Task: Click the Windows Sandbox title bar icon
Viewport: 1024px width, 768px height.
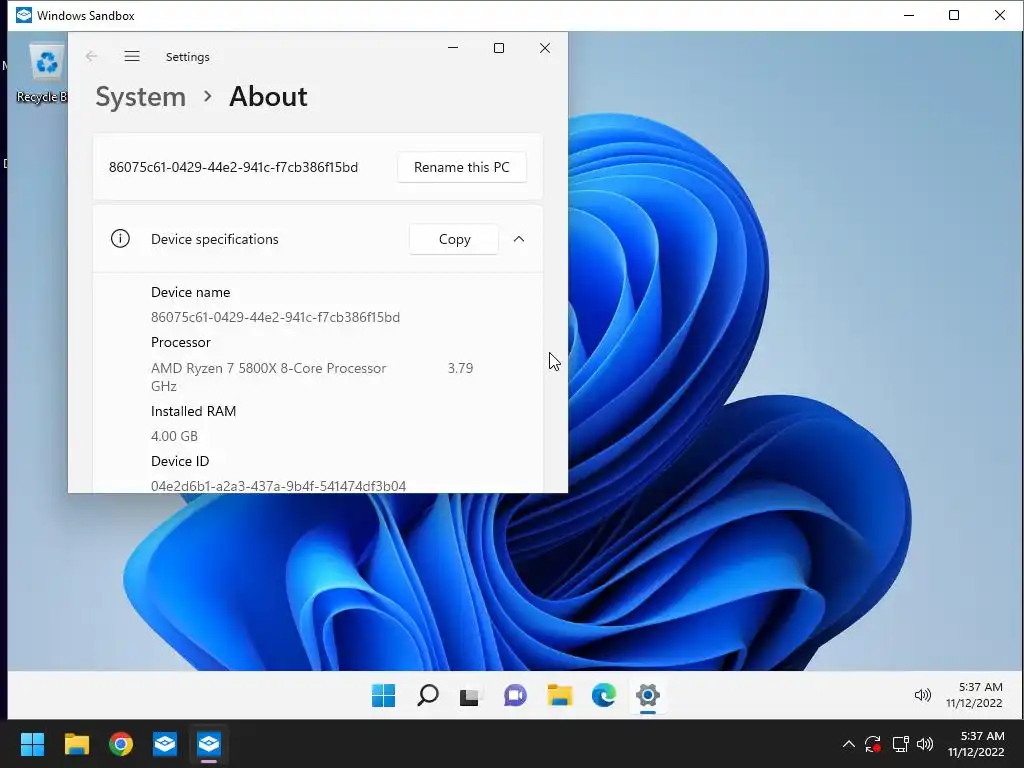Action: pyautogui.click(x=24, y=15)
